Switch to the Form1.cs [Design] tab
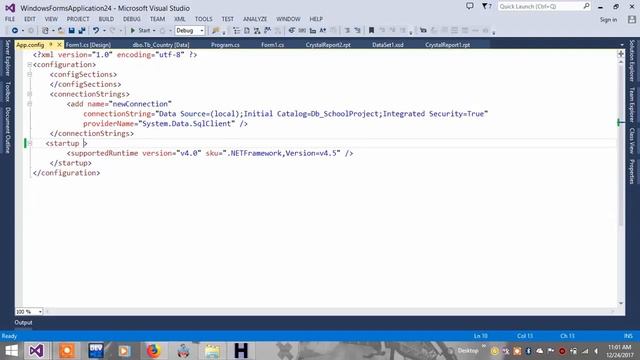This screenshot has width=640, height=360. [88, 45]
